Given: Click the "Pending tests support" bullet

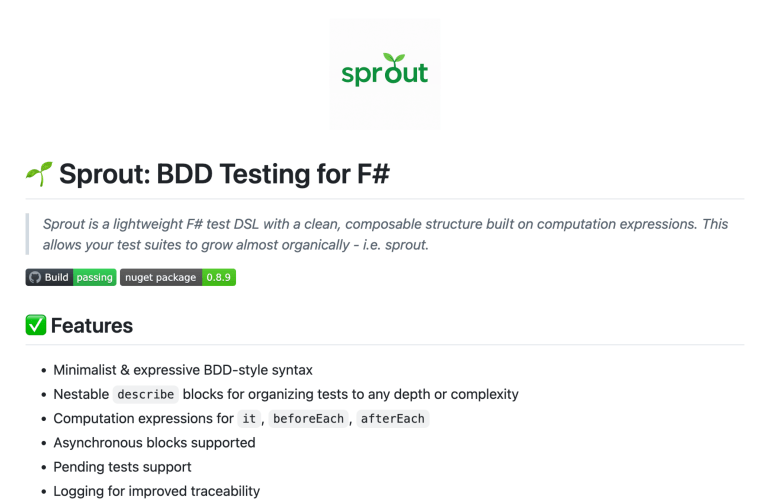Looking at the screenshot, I should click(122, 467).
